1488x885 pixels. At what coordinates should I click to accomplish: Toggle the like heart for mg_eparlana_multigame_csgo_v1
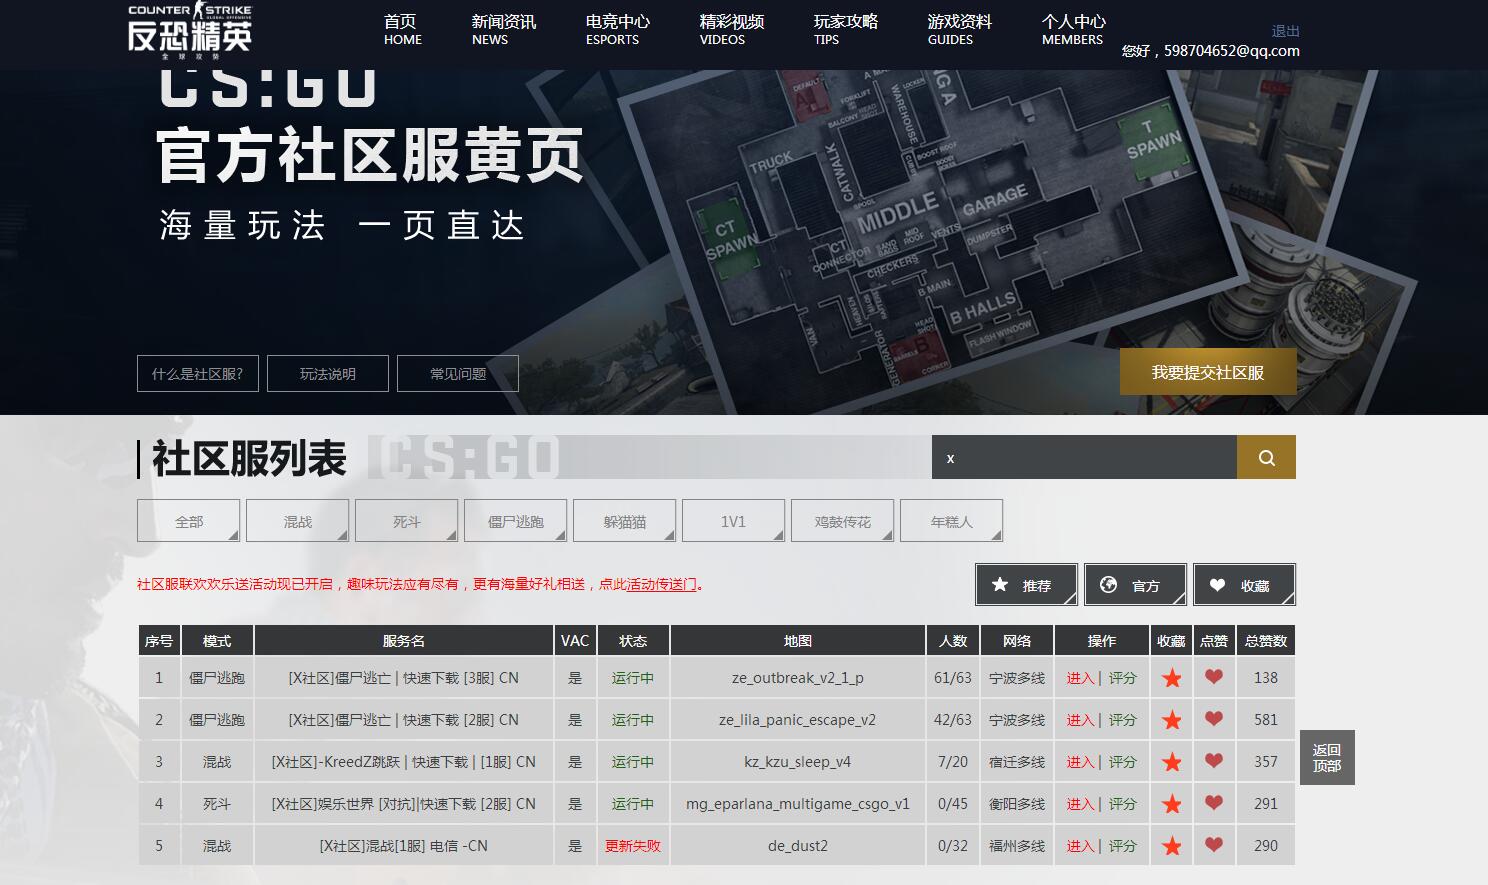pos(1214,803)
